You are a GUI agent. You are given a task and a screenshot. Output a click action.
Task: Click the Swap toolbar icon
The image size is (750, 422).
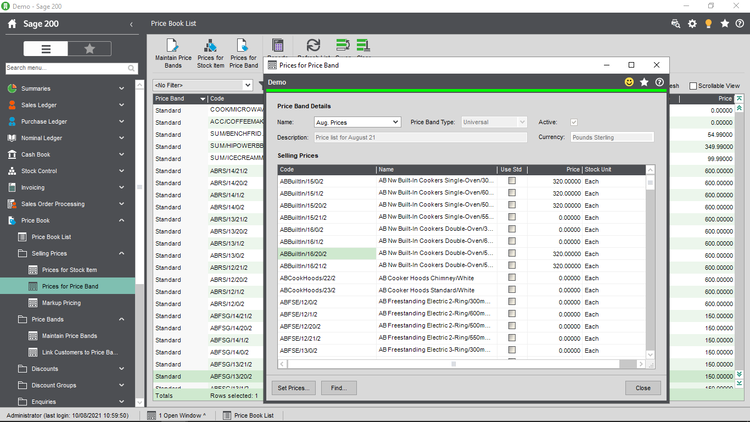pos(343,46)
